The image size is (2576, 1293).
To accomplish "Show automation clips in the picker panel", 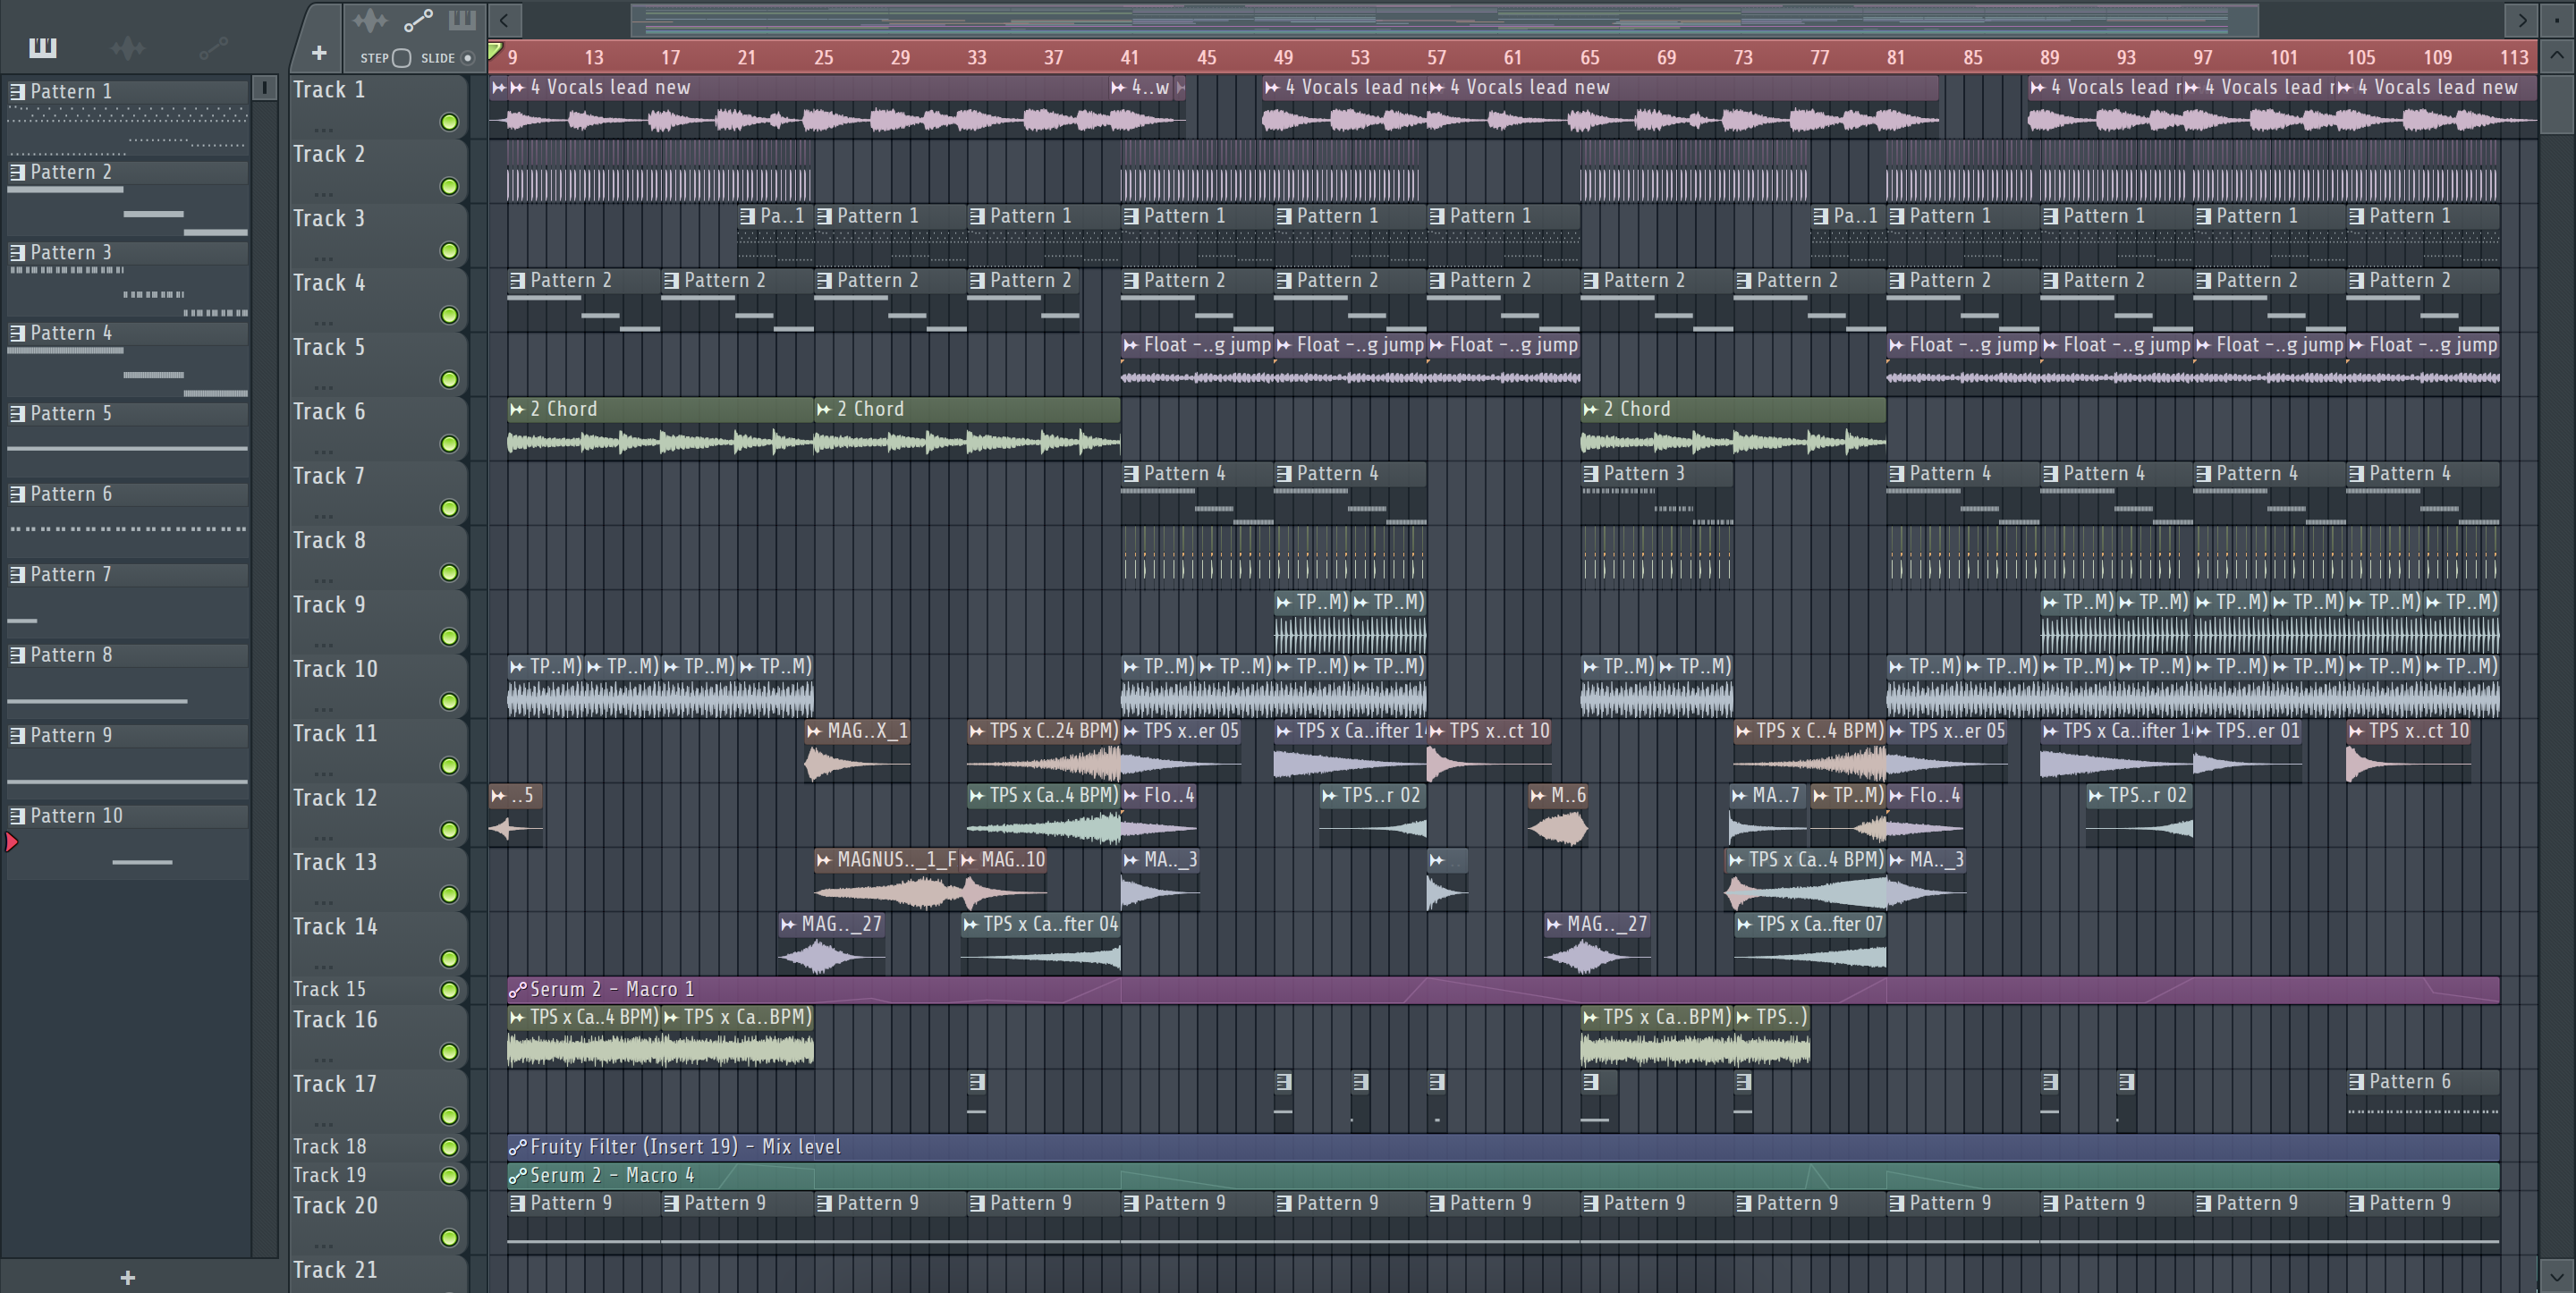I will [214, 47].
